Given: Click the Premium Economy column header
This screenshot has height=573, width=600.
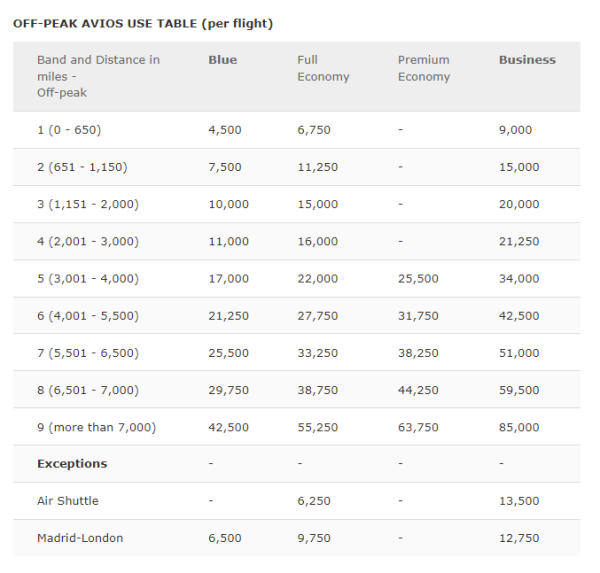Looking at the screenshot, I should tap(423, 68).
